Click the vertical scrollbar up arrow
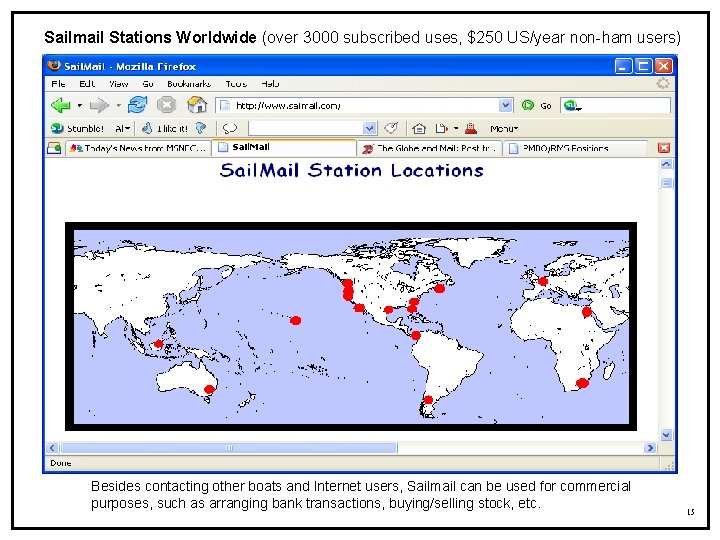The height and width of the screenshot is (540, 720). click(666, 164)
